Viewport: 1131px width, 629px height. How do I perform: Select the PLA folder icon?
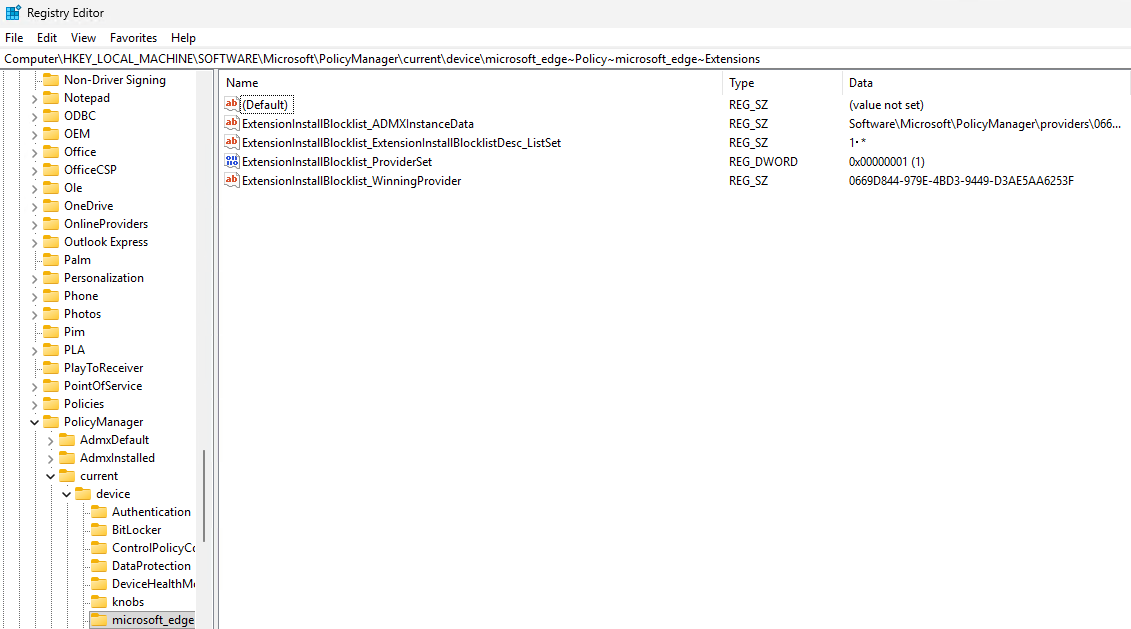(x=51, y=350)
